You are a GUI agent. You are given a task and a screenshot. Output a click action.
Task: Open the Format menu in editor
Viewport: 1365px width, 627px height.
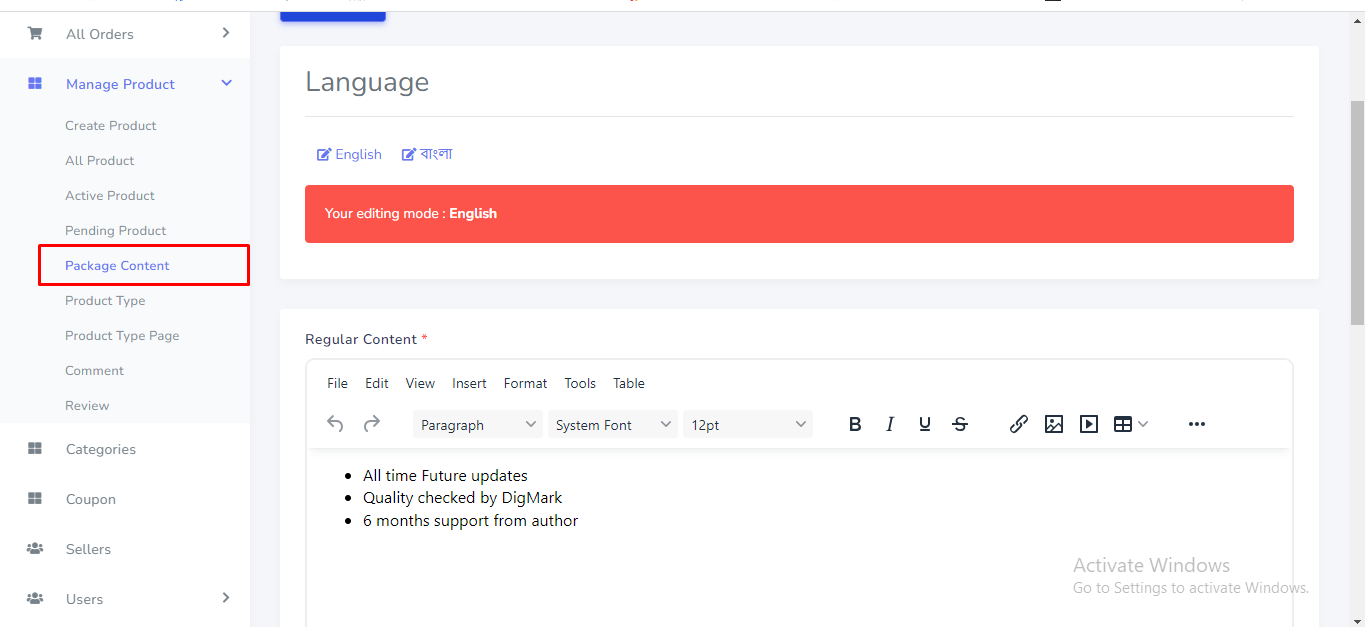click(525, 383)
